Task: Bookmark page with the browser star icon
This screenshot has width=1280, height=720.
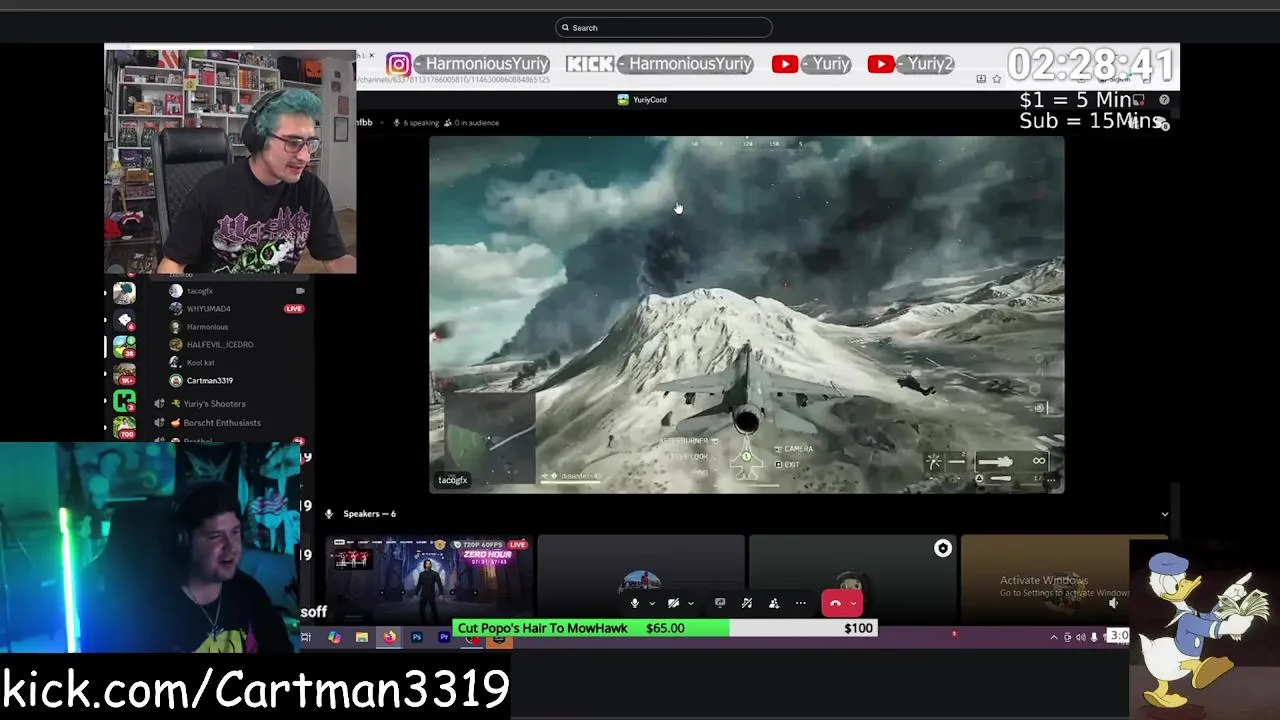Action: [996, 79]
